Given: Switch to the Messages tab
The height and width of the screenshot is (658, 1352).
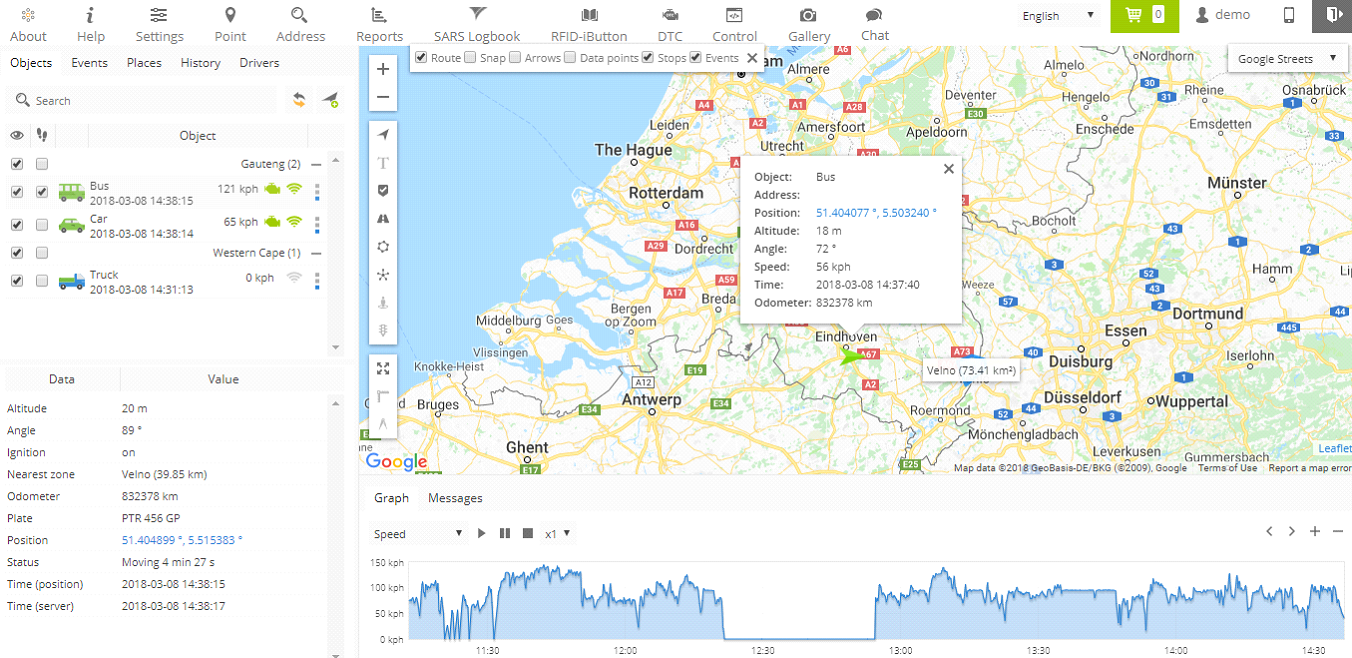Looking at the screenshot, I should [x=455, y=498].
